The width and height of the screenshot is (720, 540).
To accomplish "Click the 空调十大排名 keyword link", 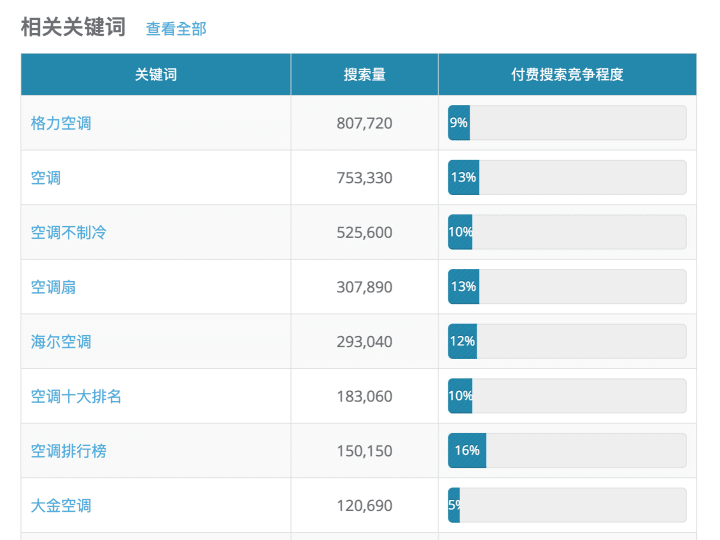I will 76,396.
